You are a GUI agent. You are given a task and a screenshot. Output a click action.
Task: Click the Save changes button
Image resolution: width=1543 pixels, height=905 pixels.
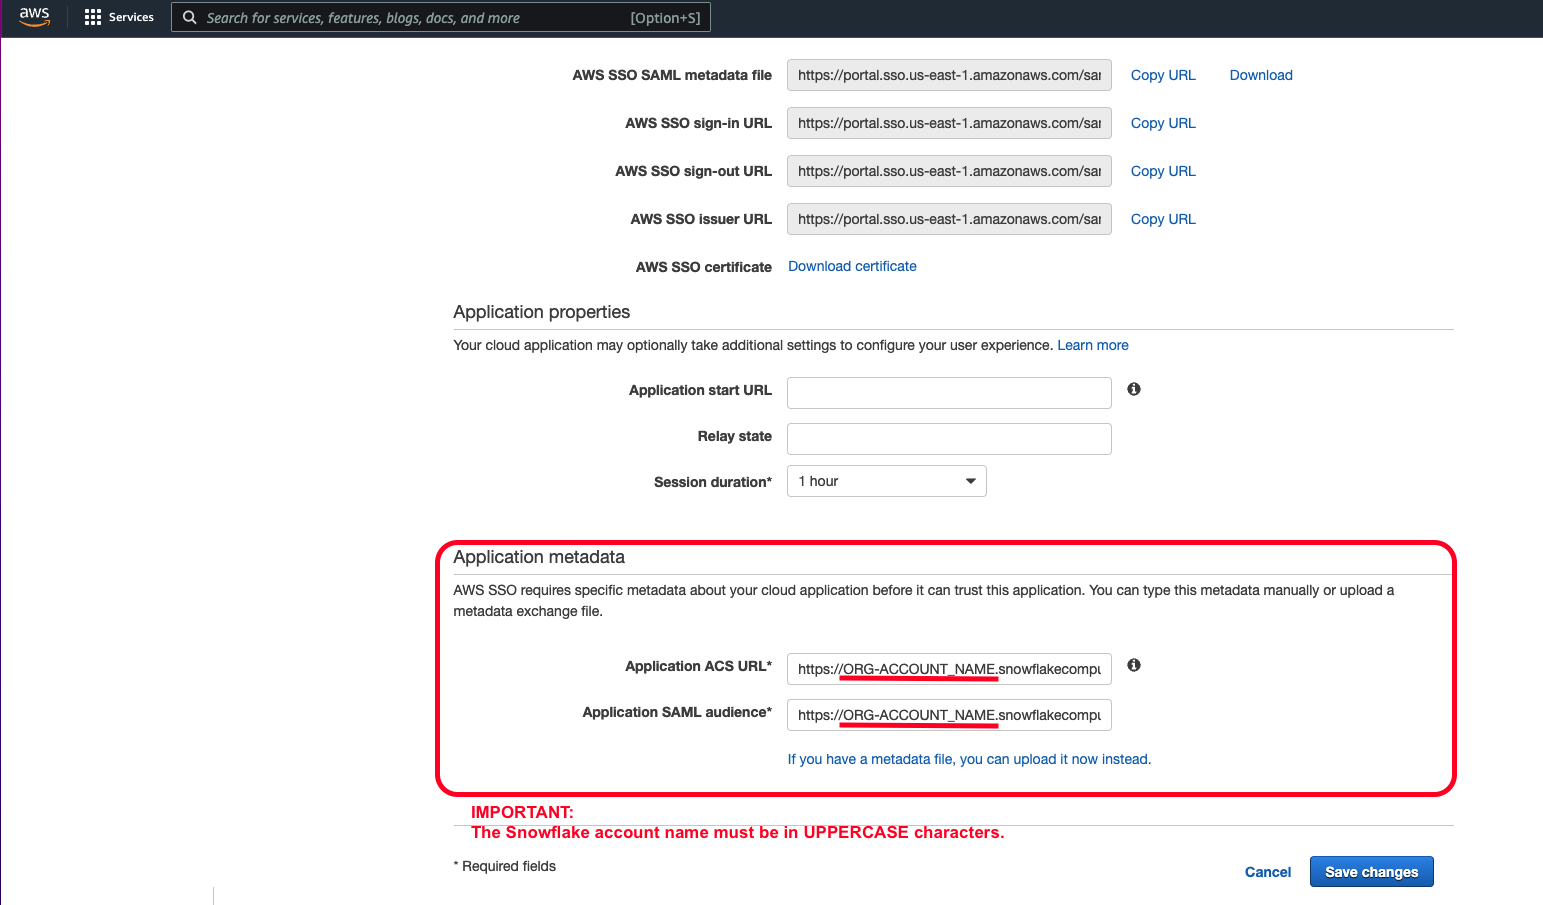[1371, 871]
